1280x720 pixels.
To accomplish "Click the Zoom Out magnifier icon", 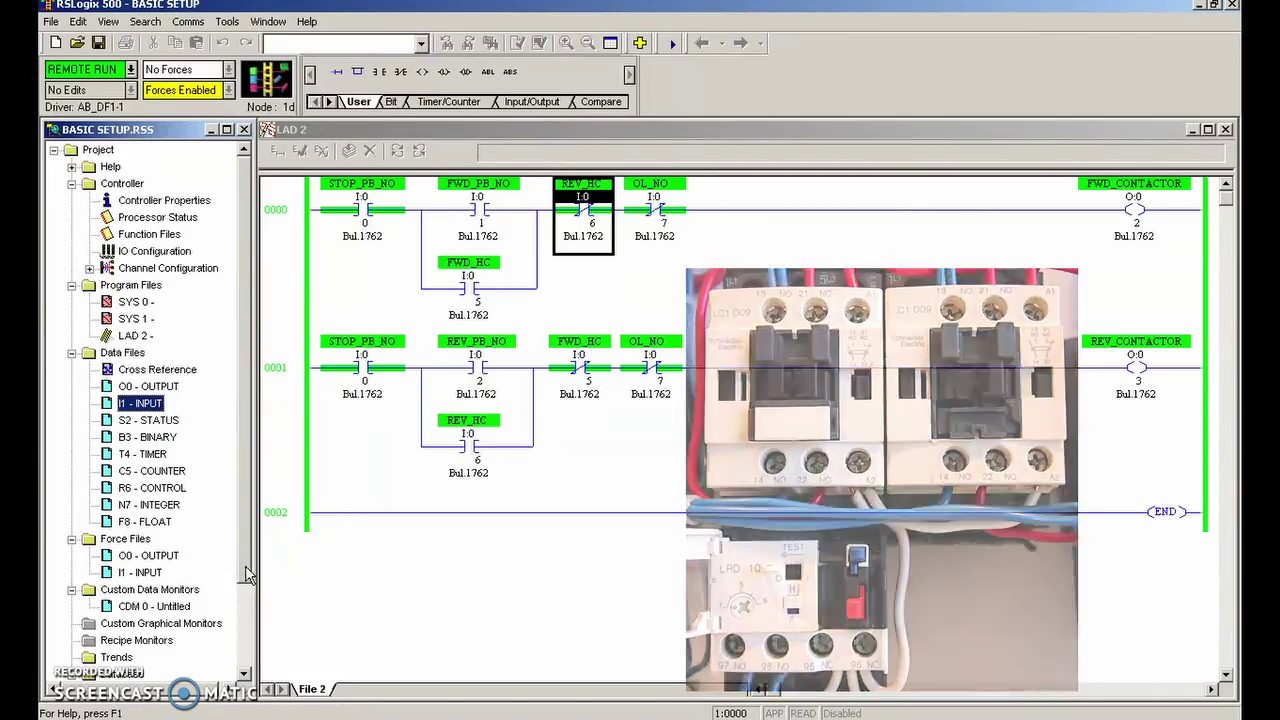I will pos(588,43).
